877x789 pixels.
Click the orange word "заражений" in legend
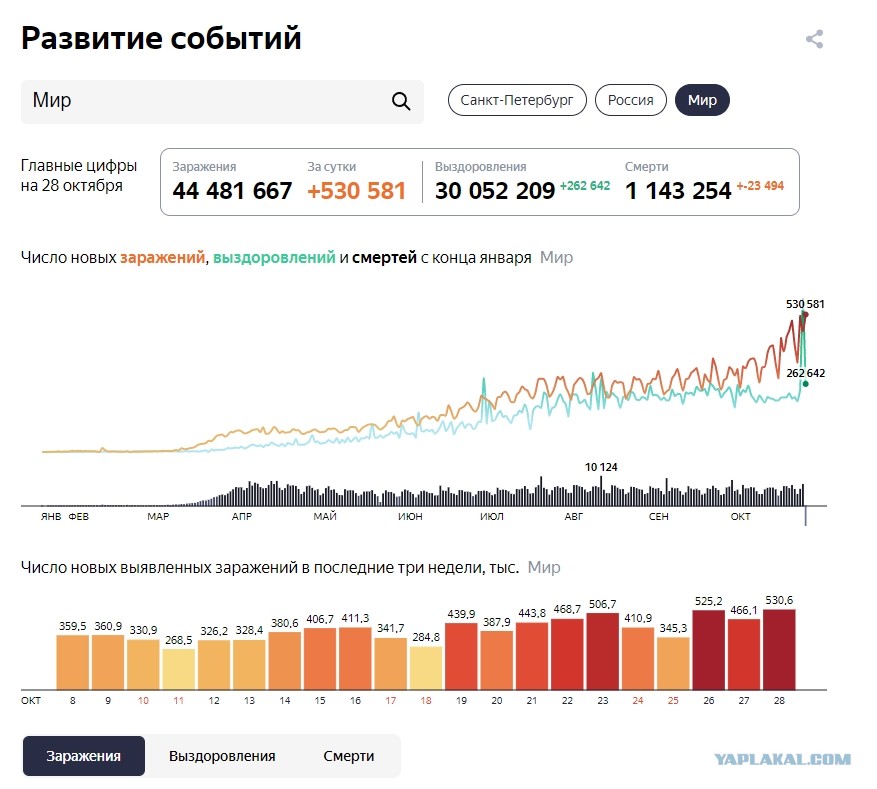162,258
